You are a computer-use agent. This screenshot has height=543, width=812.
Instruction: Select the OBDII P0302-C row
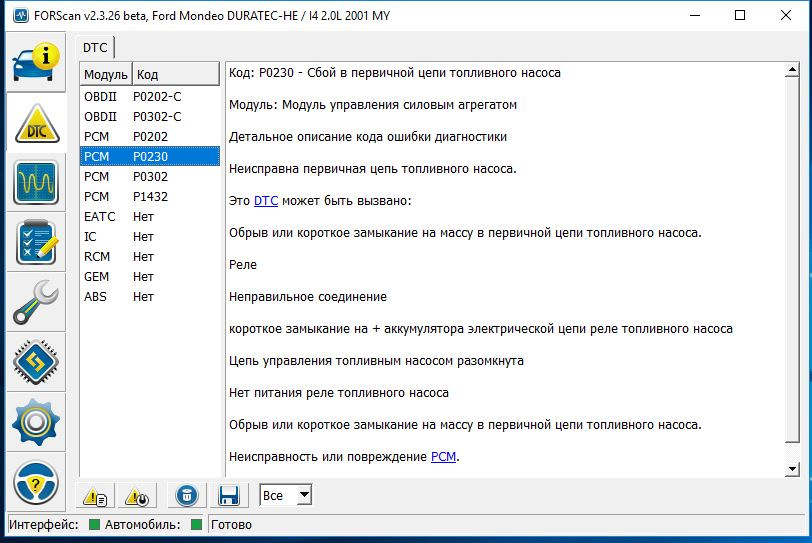(150, 116)
